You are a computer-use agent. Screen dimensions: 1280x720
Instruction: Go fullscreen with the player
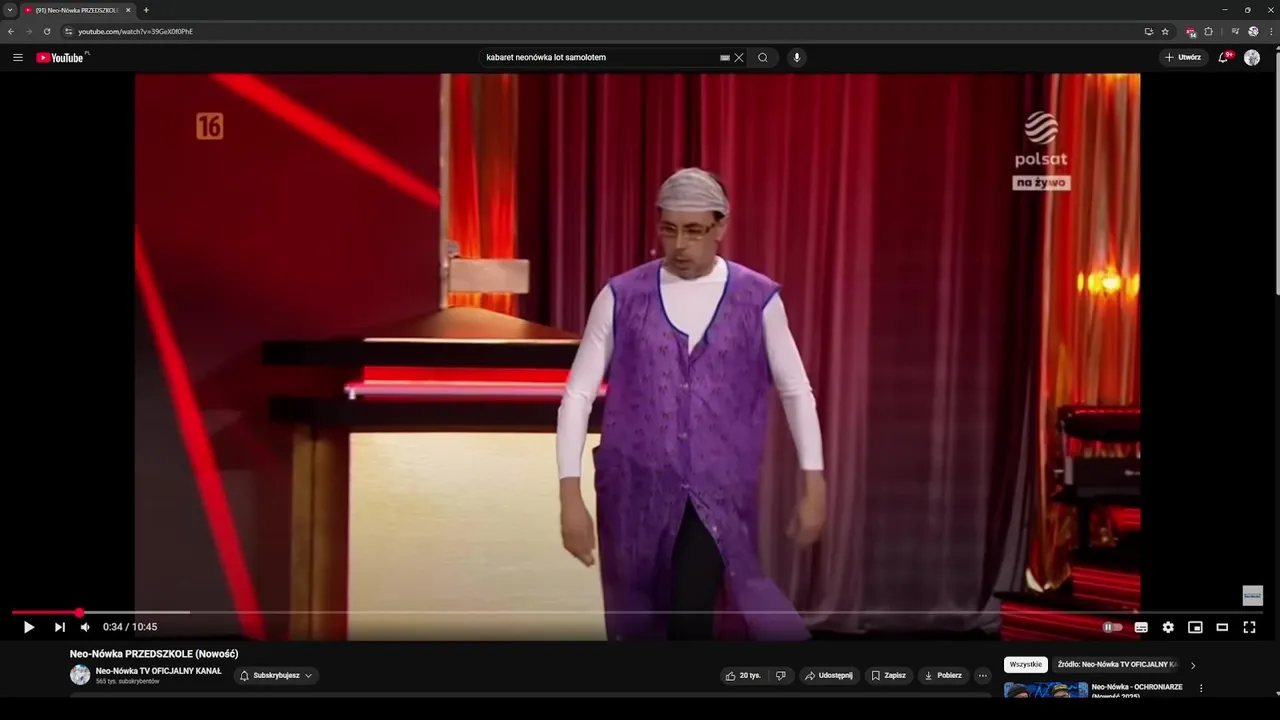(1249, 627)
